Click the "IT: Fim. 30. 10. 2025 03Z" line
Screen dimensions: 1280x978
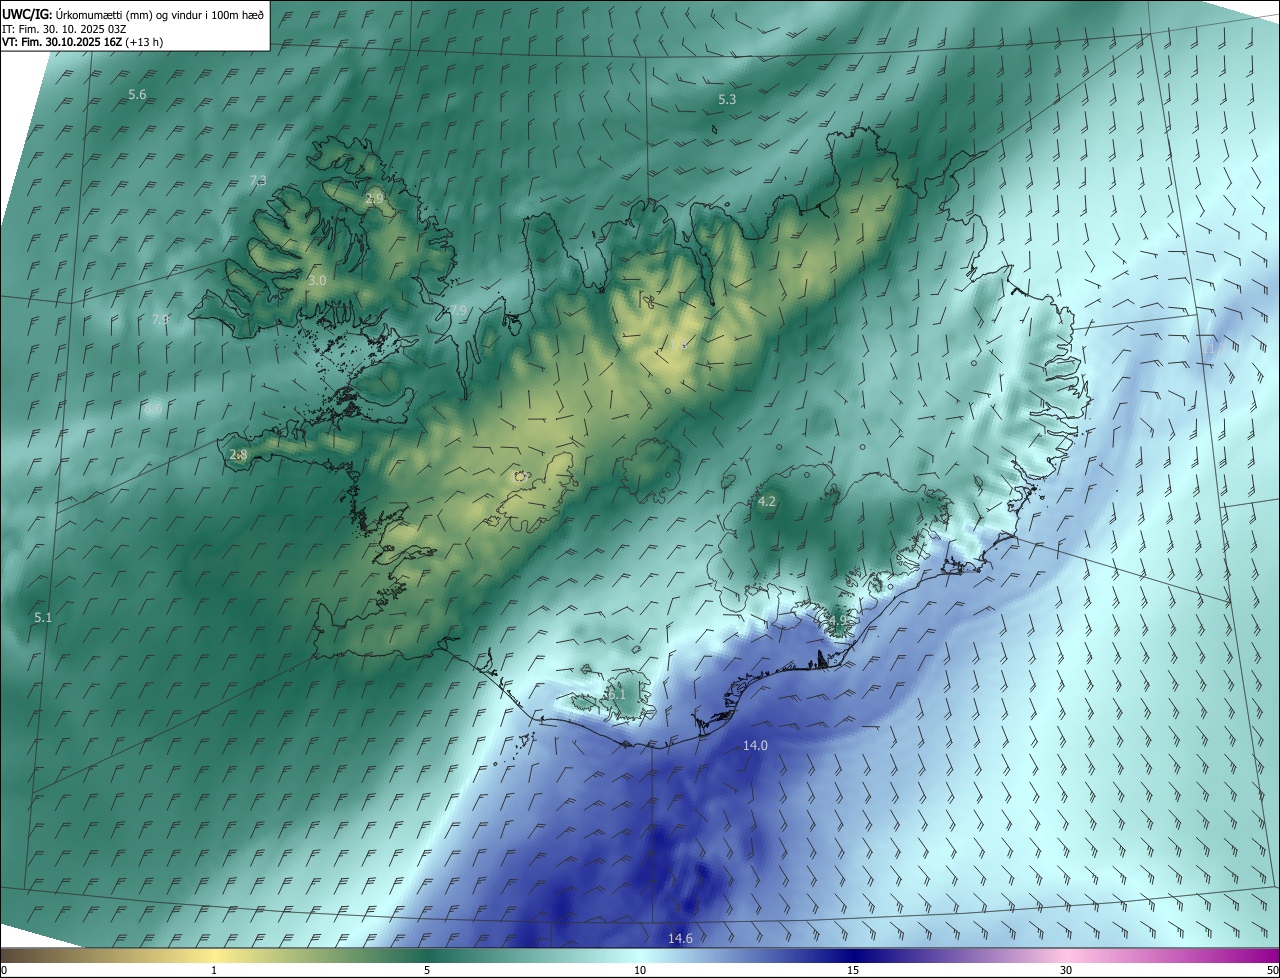point(64,29)
